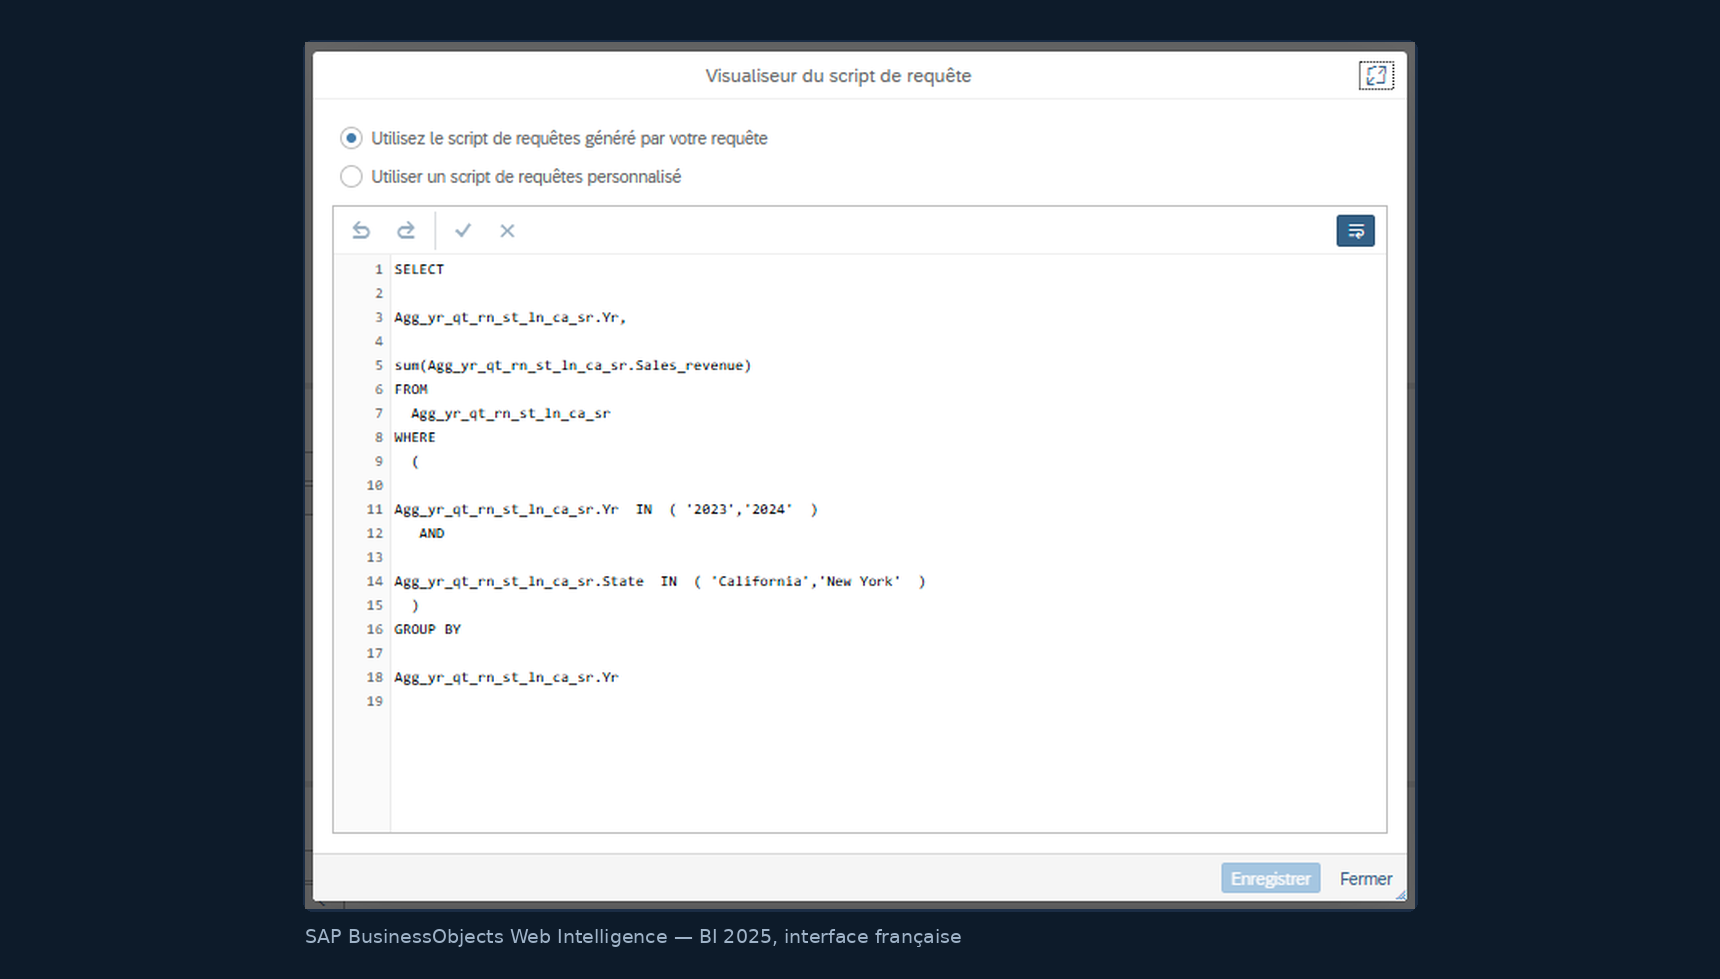Click the Yr IN ('2023','2024') line
Screen dimensions: 1720x979
[606, 509]
